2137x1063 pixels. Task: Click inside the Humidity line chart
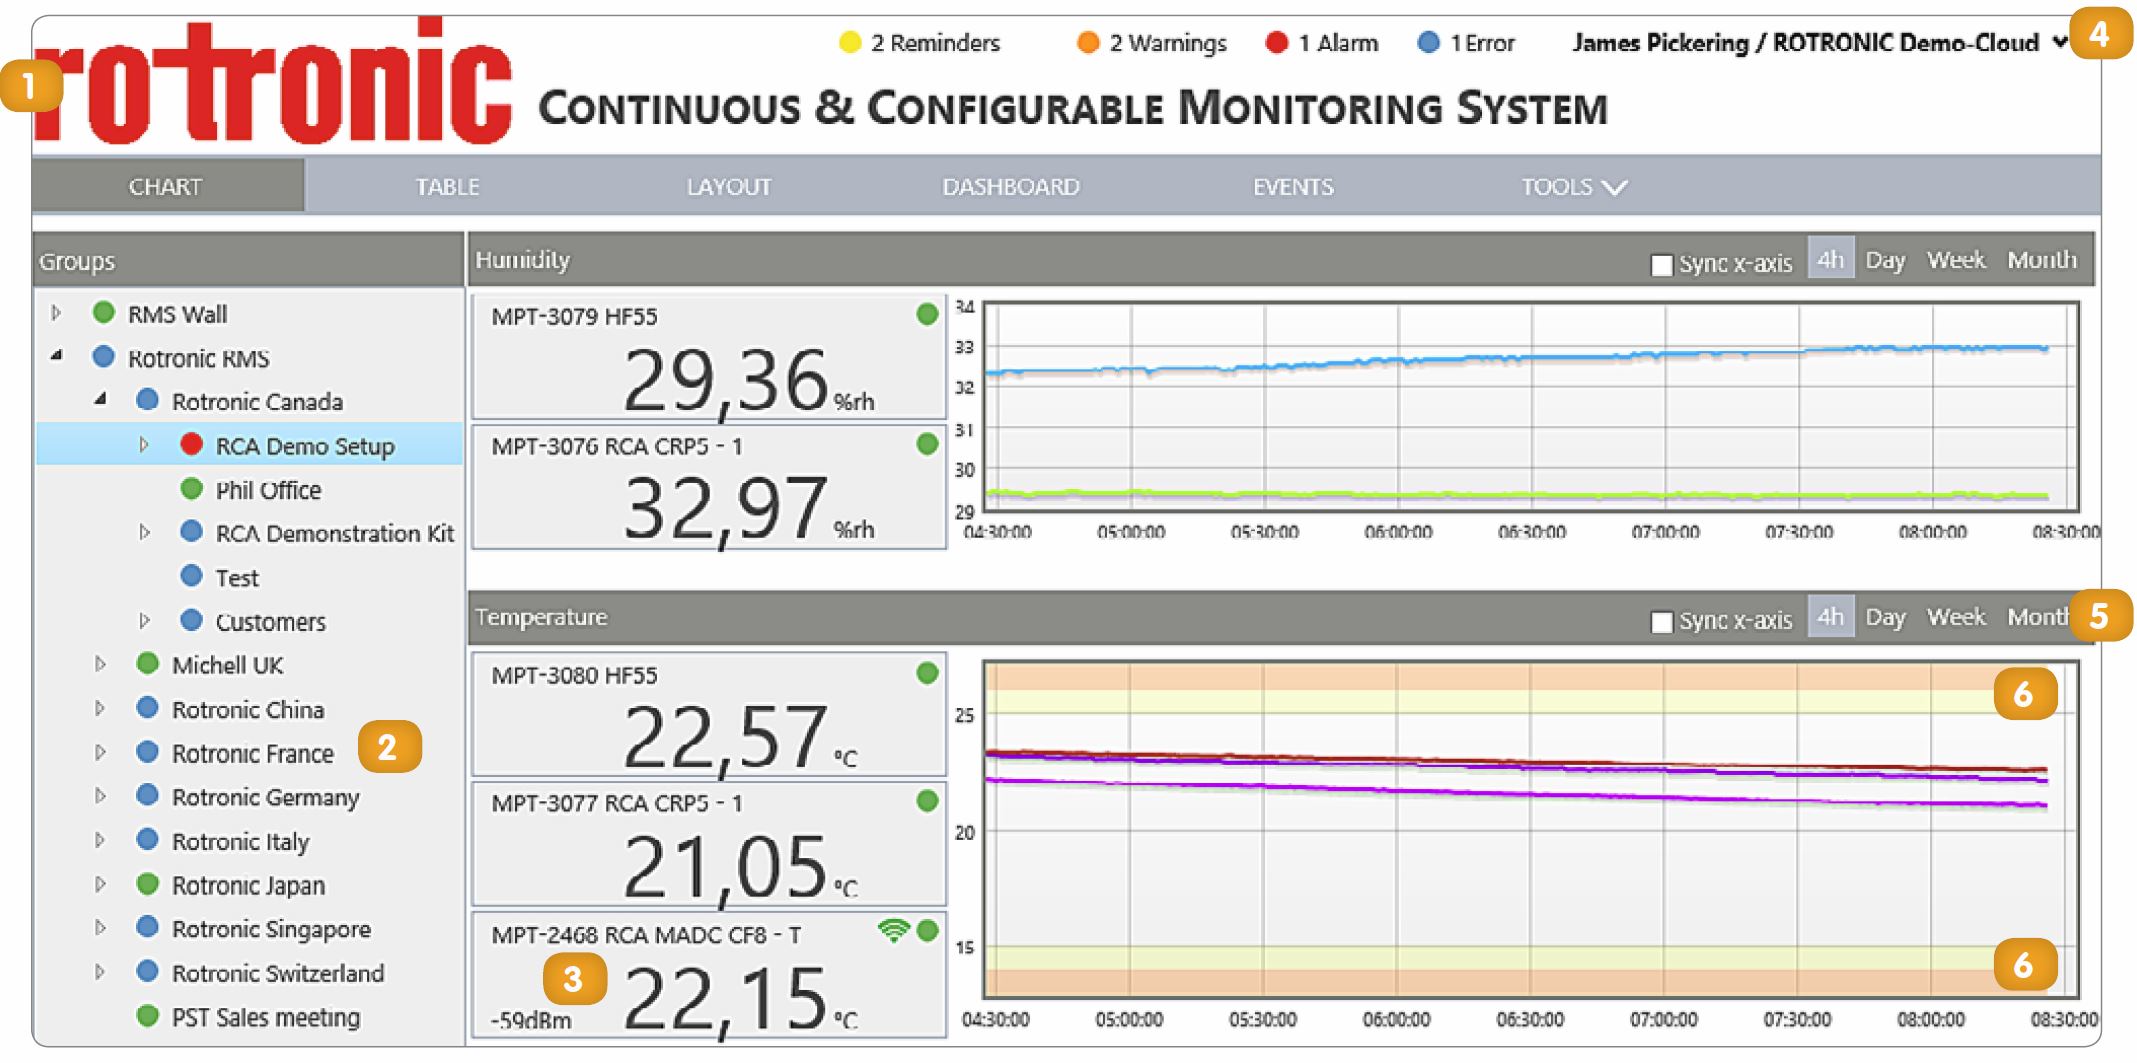1531,407
